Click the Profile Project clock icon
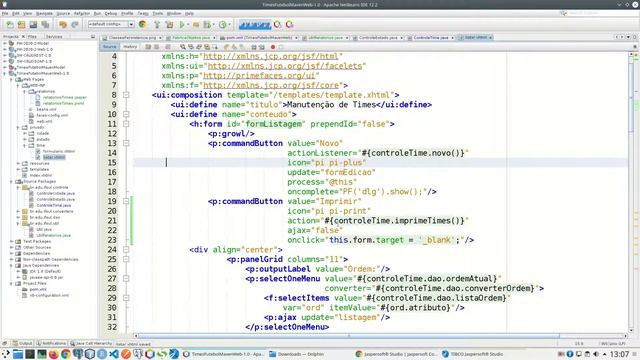This screenshot has width=640, height=360. coord(222,25)
